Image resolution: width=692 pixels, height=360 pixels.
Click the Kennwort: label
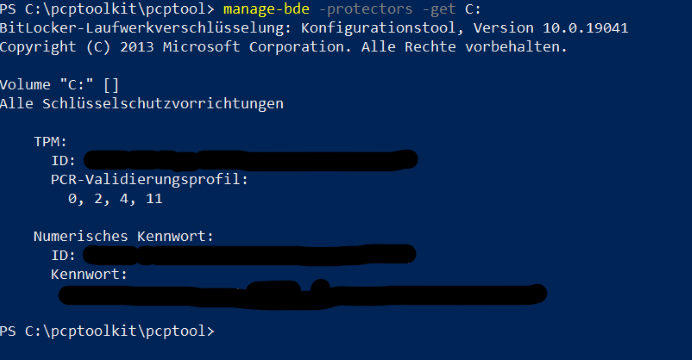pos(89,274)
